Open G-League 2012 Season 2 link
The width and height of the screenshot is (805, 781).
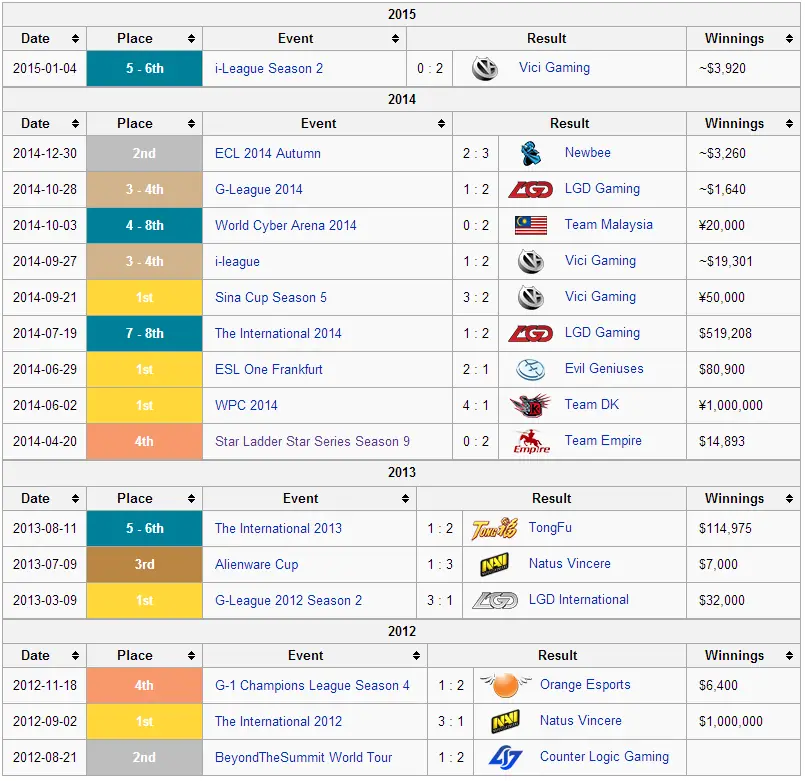(288, 600)
